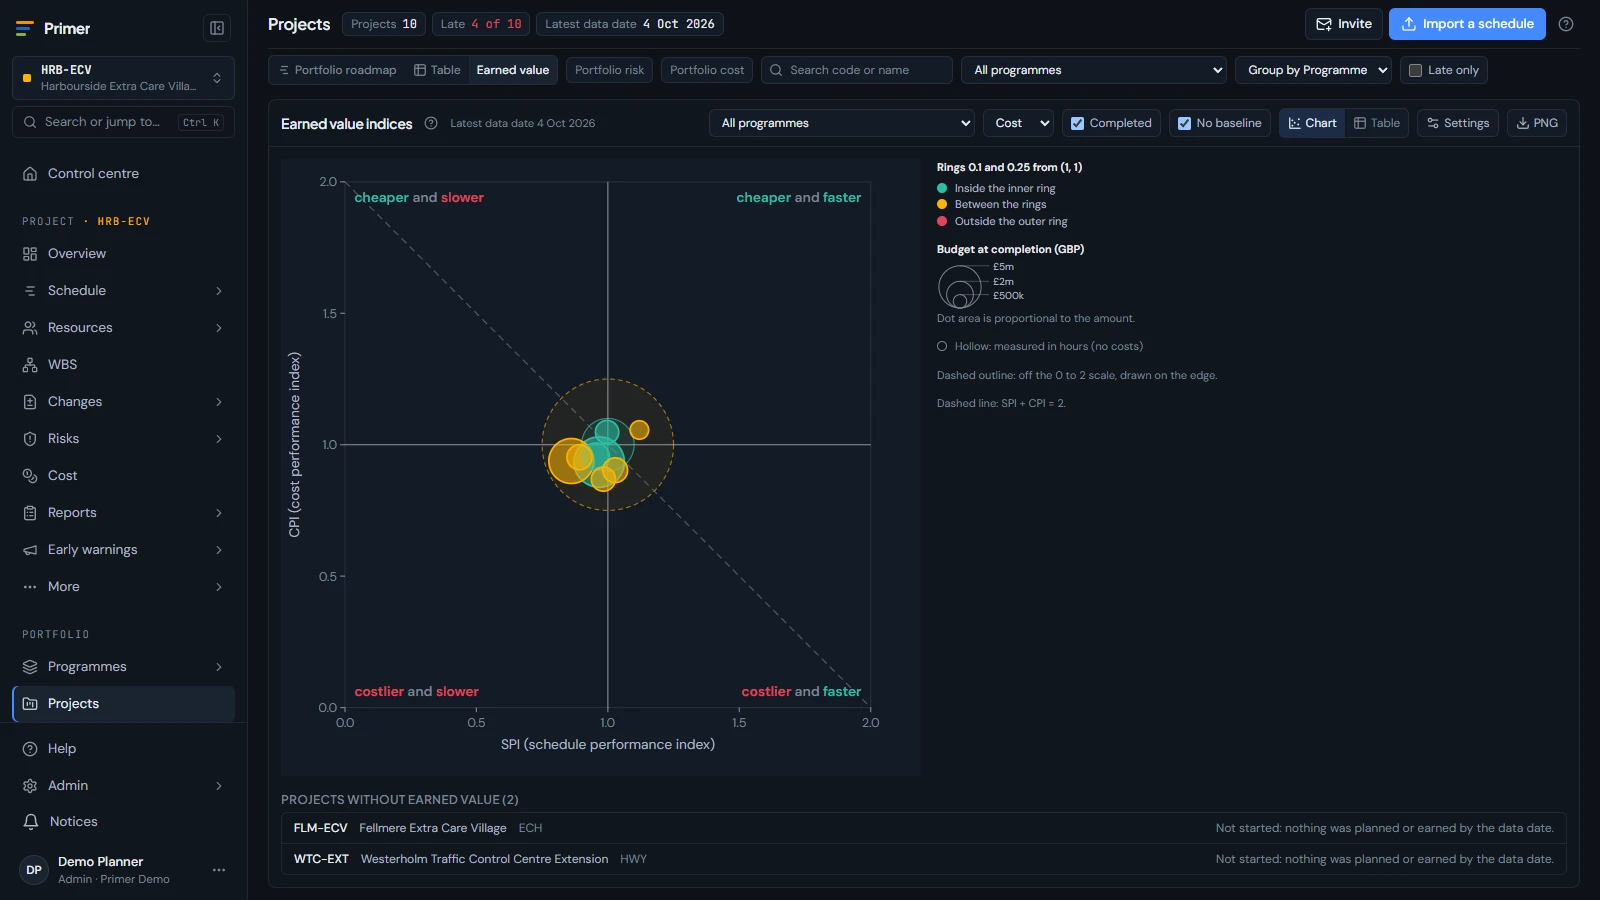Collapse the sidebar panel icon
Image resolution: width=1600 pixels, height=900 pixels.
[217, 28]
